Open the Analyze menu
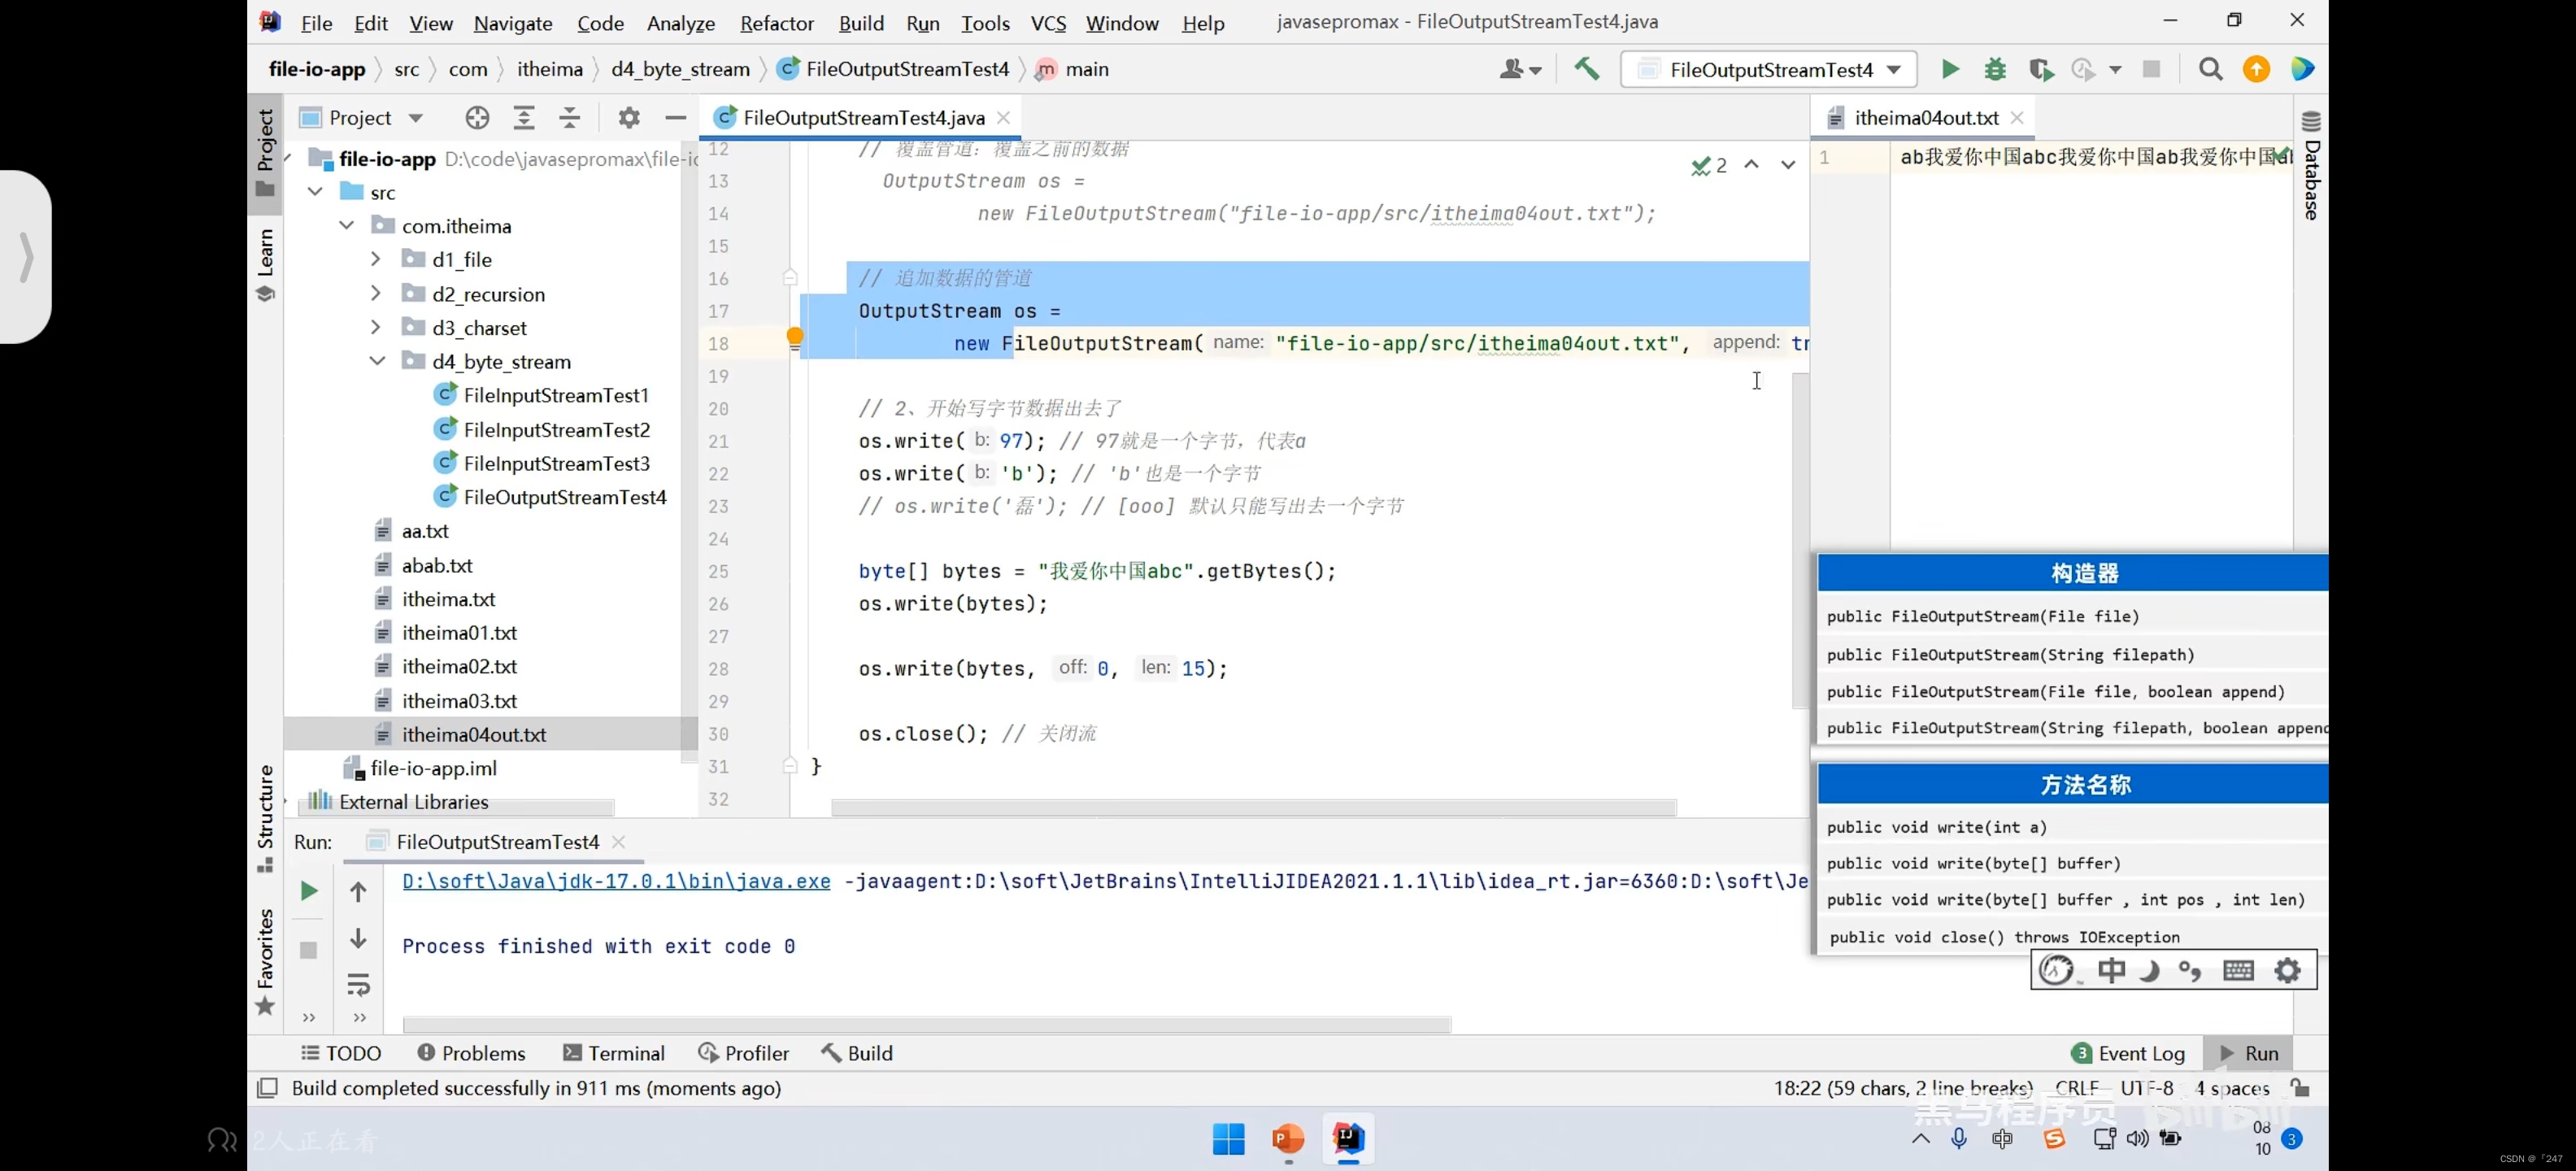The image size is (2576, 1171). [x=681, y=22]
